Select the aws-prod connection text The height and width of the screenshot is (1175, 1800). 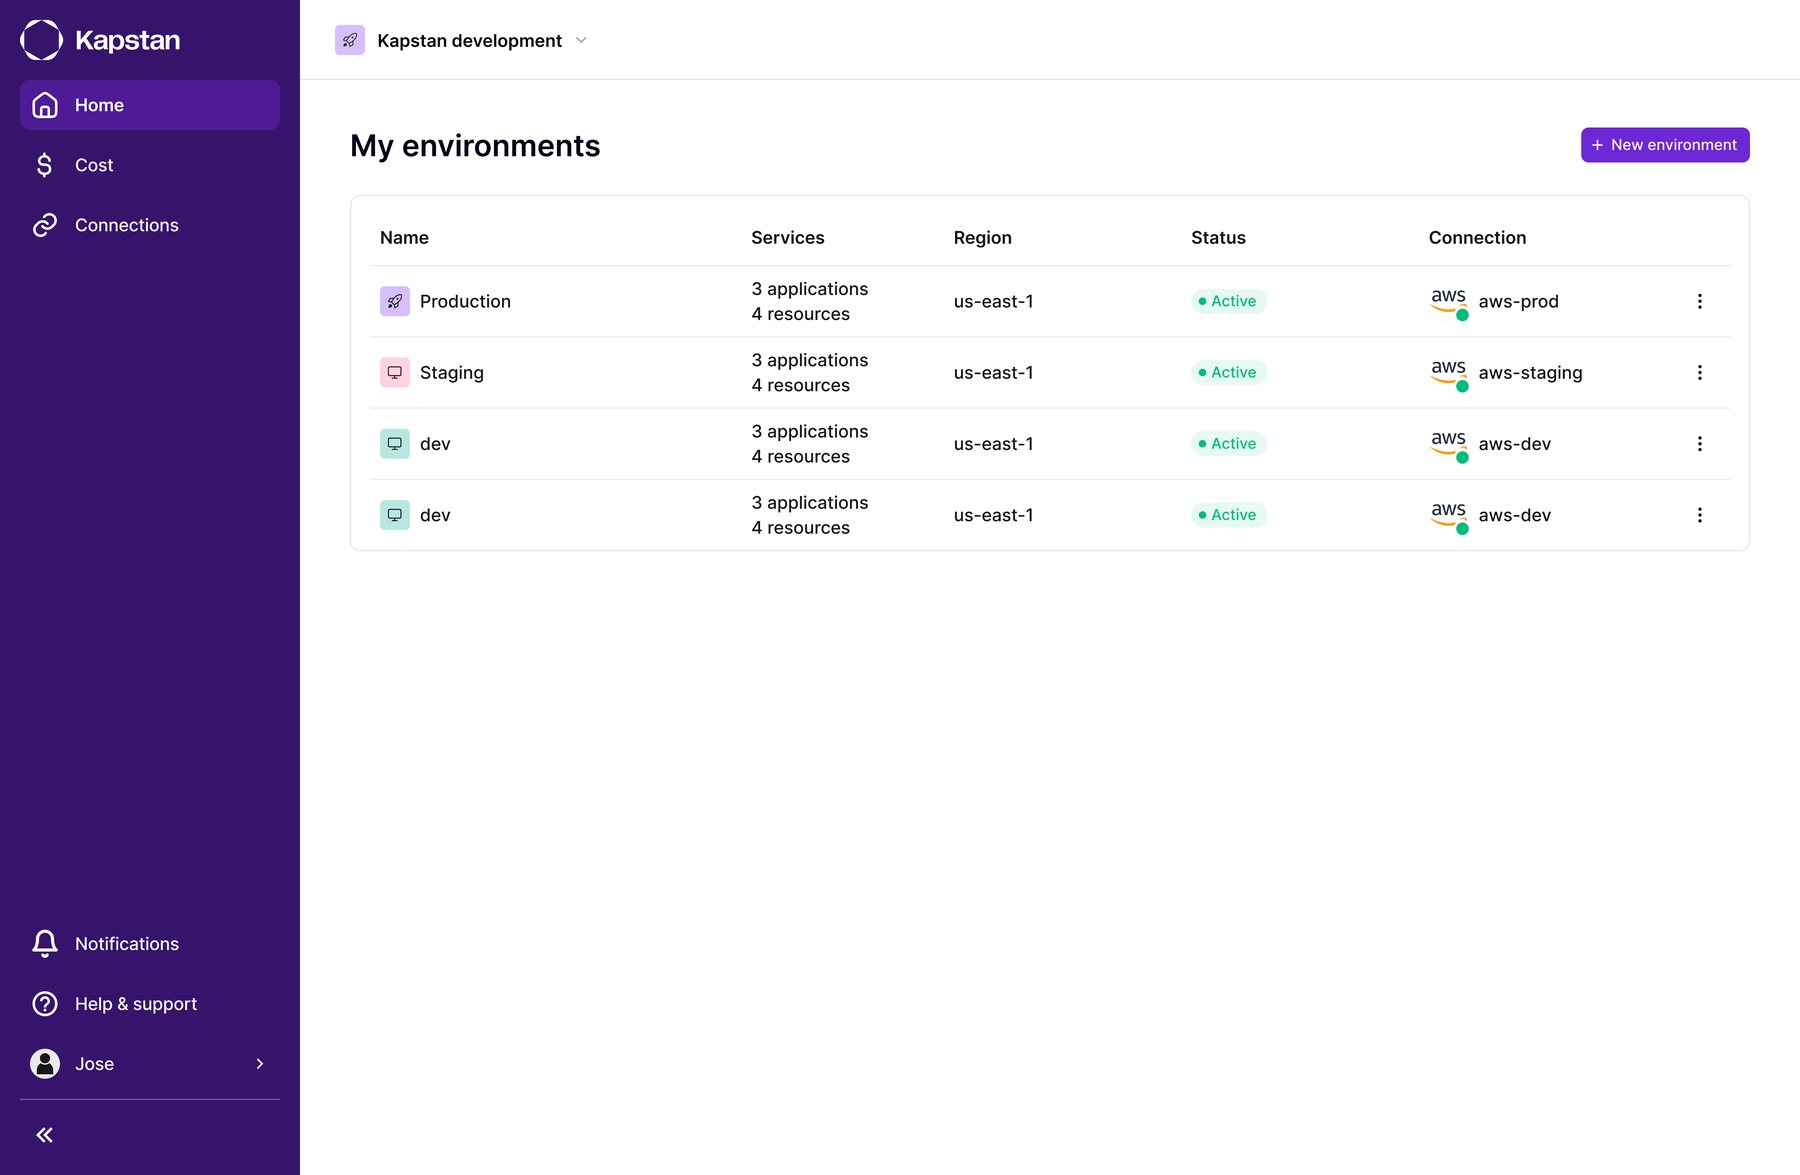coord(1518,301)
